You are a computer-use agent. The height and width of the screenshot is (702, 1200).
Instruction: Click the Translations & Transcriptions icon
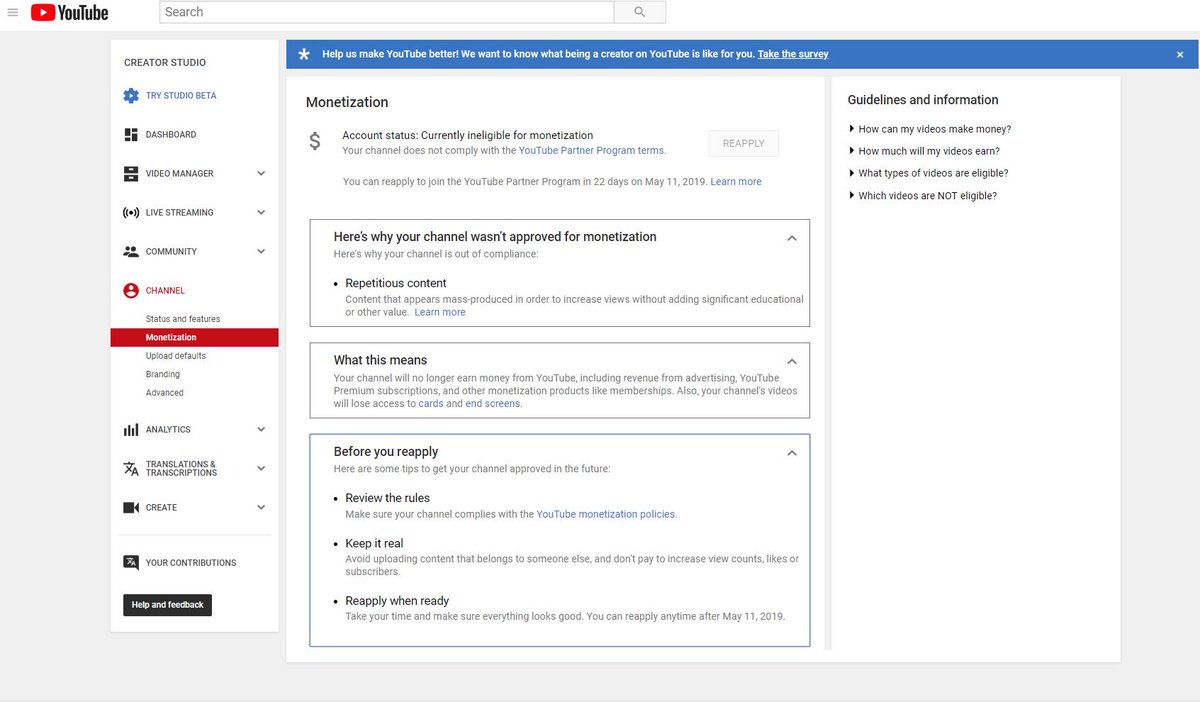[x=131, y=469]
